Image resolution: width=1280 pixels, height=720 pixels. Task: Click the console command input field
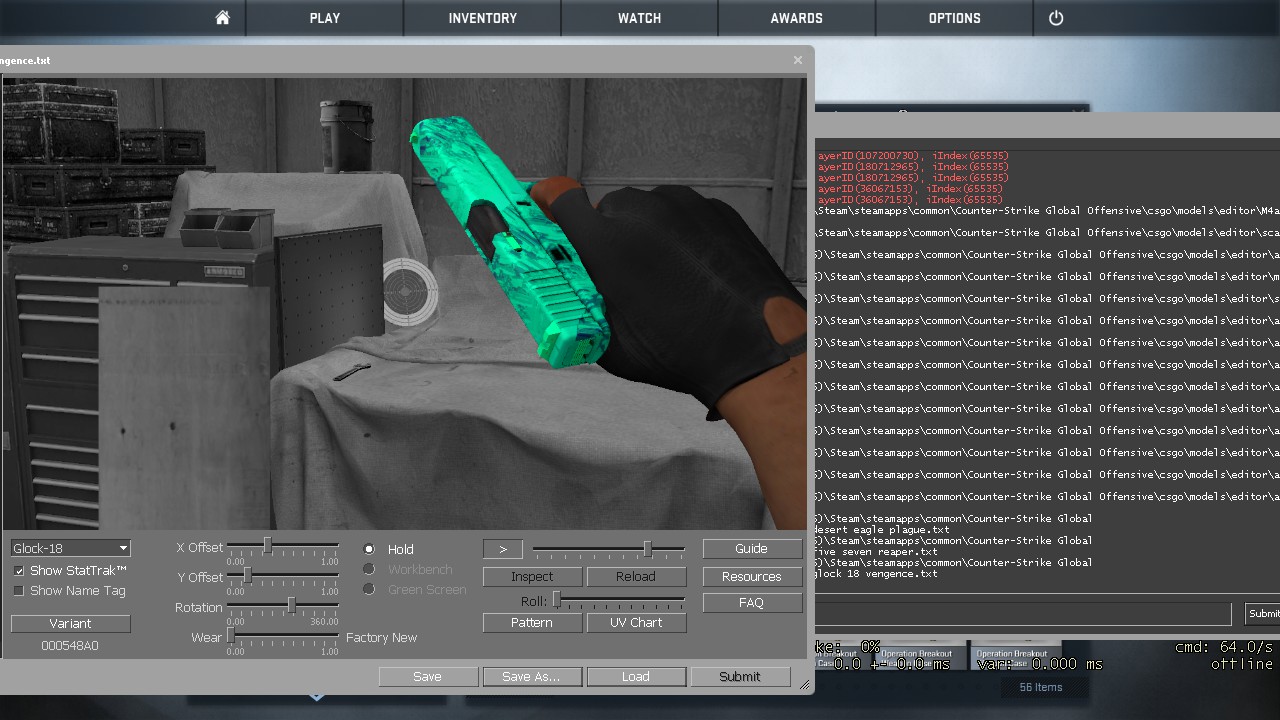click(1023, 613)
